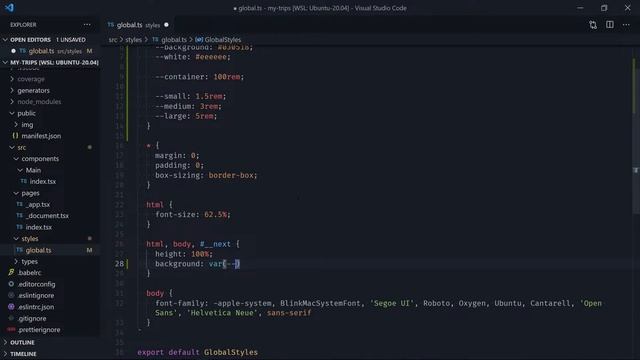The width and height of the screenshot is (640, 360).
Task: Minimize the VS Code window
Action: click(580, 8)
